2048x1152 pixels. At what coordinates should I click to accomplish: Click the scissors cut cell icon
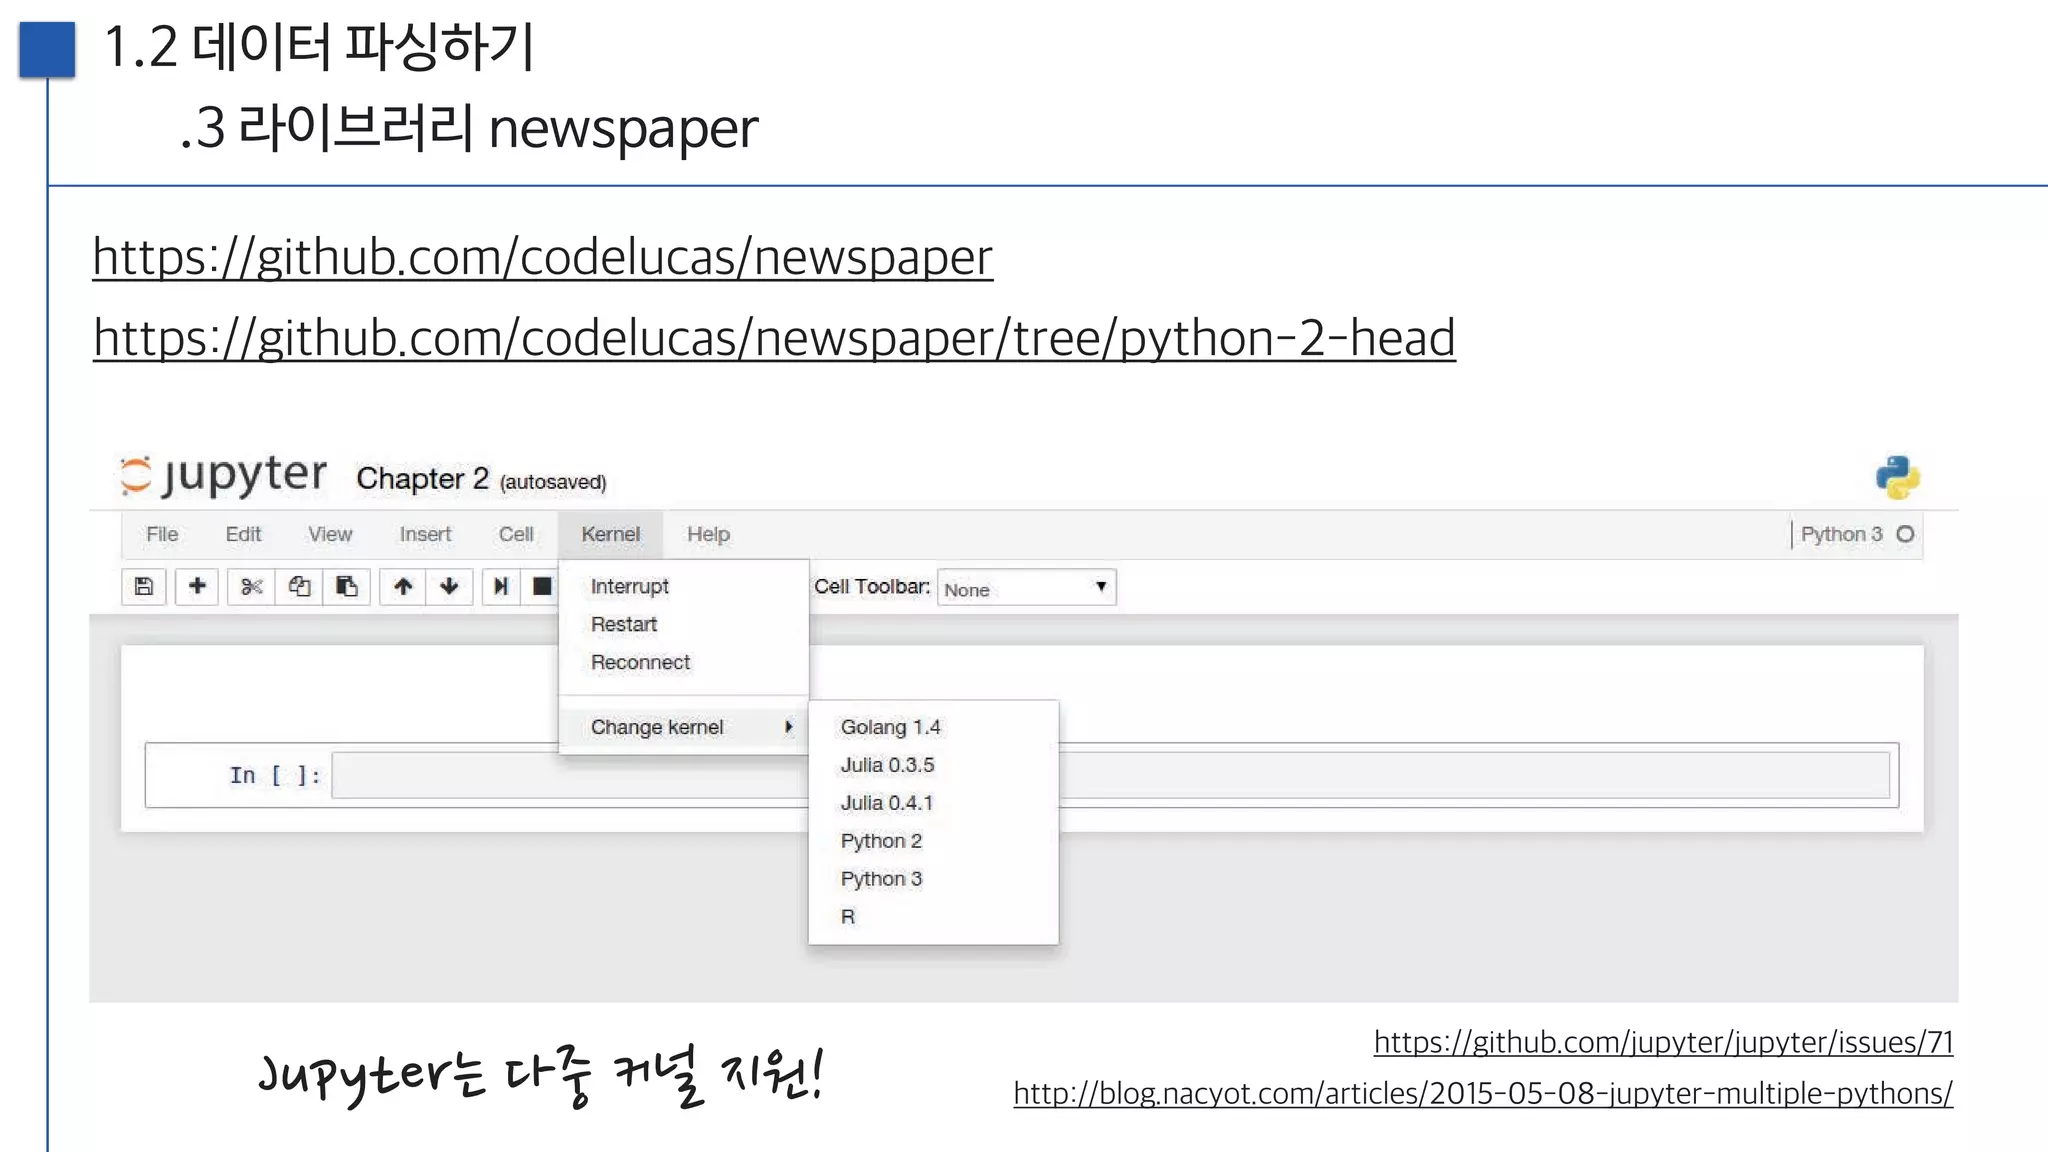click(251, 587)
